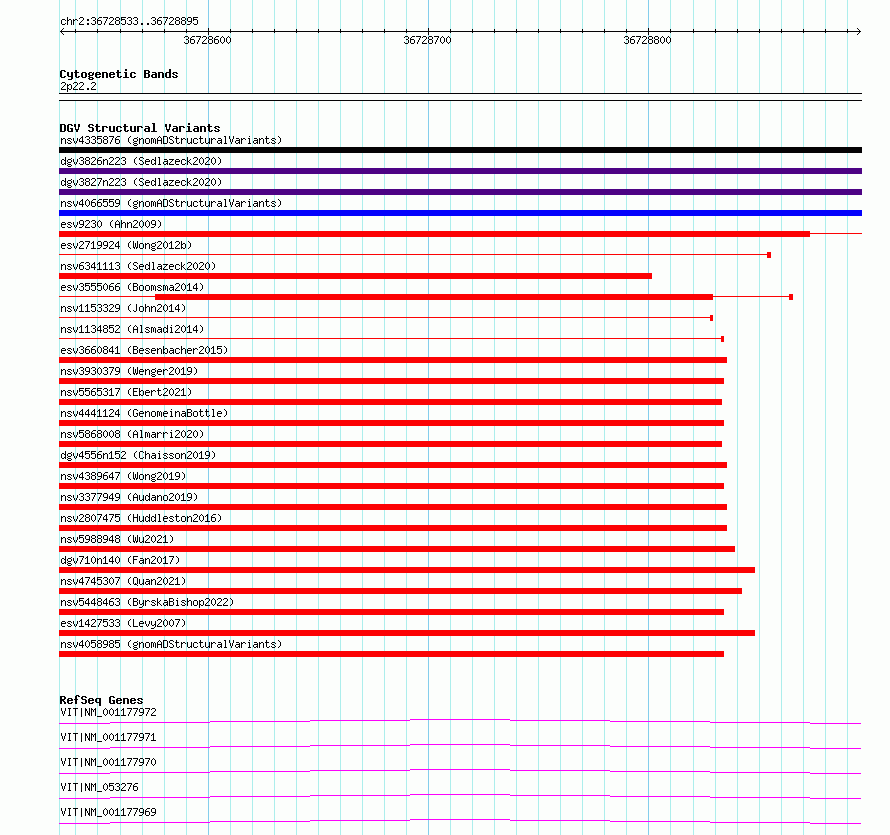The width and height of the screenshot is (890, 835).
Task: Click the blue bar under nsv4066559
Action: point(460,213)
